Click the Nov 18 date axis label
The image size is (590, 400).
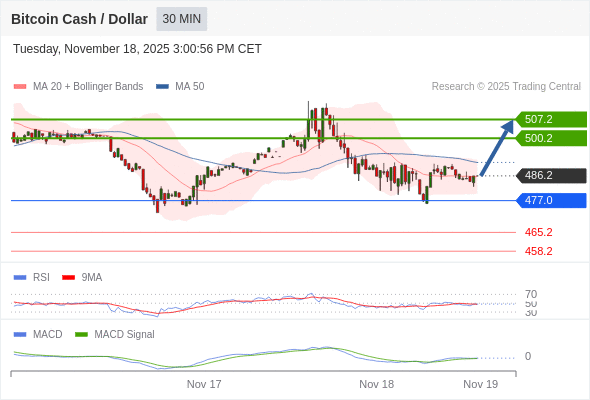click(377, 384)
